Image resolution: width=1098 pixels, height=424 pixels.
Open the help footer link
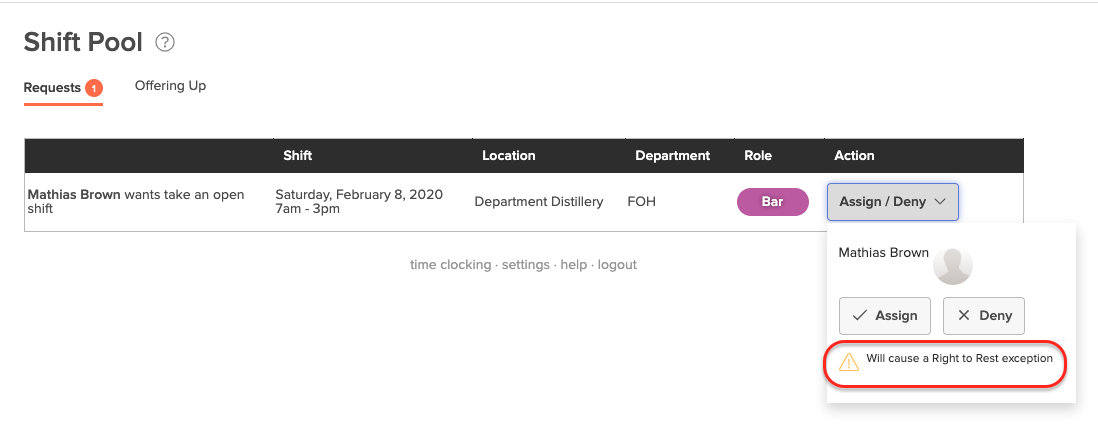[x=574, y=265]
